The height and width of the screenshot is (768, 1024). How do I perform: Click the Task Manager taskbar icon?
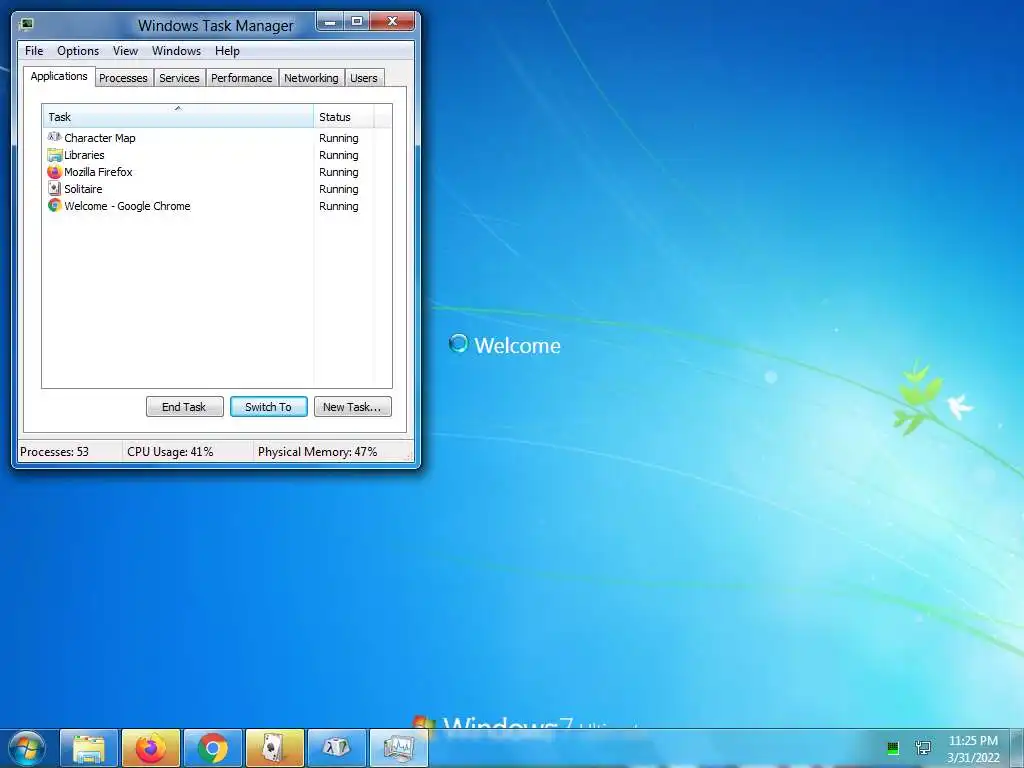point(398,748)
